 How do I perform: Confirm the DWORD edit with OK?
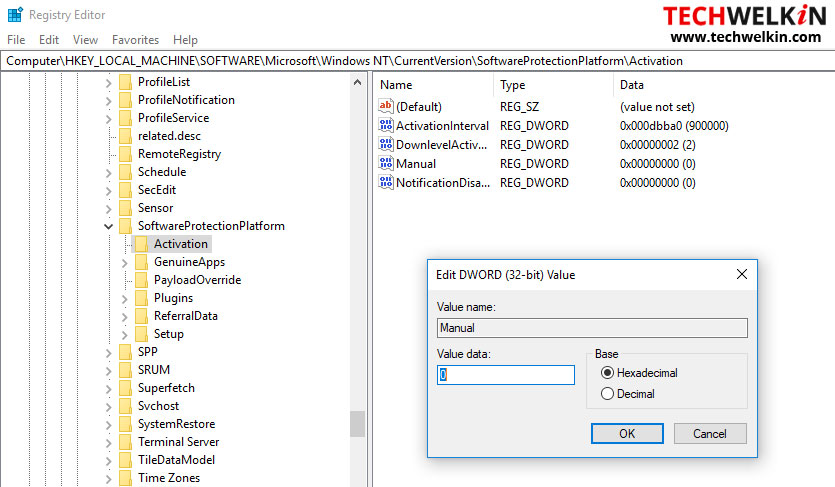point(627,433)
